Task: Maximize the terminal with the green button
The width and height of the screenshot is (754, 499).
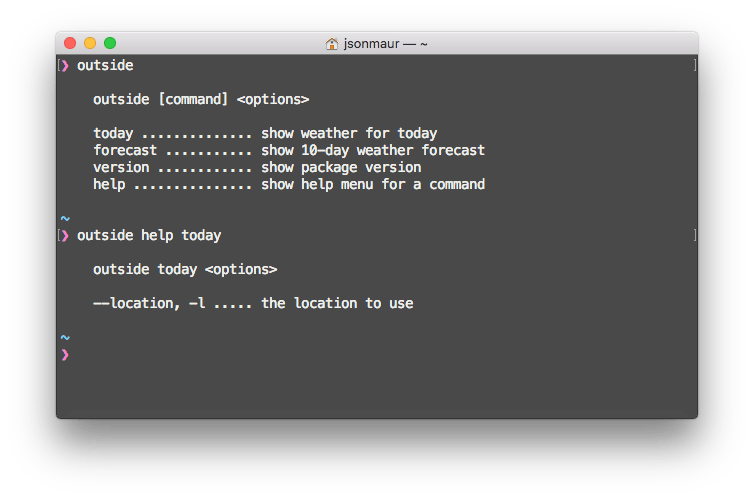Action: [110, 44]
